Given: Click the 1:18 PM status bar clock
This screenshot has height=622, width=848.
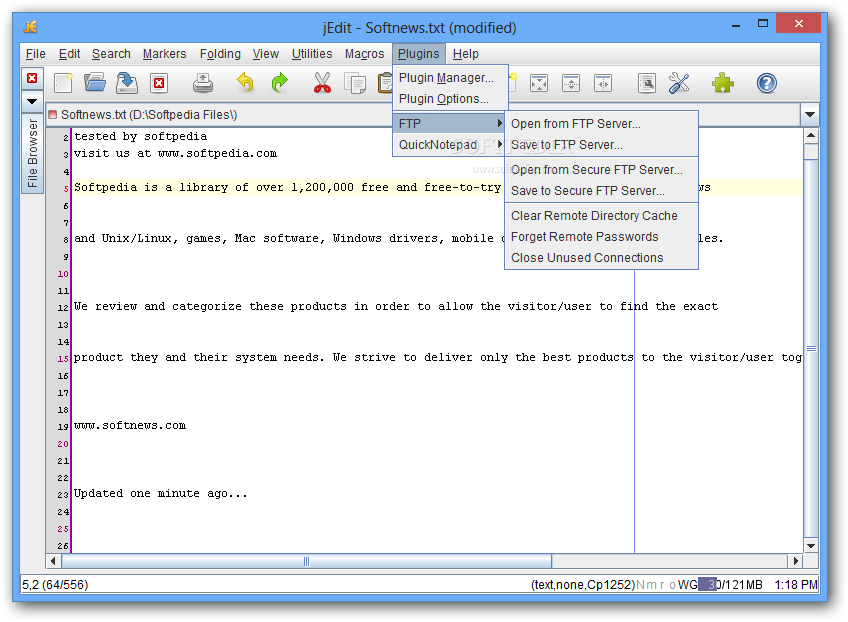Looking at the screenshot, I should click(796, 585).
